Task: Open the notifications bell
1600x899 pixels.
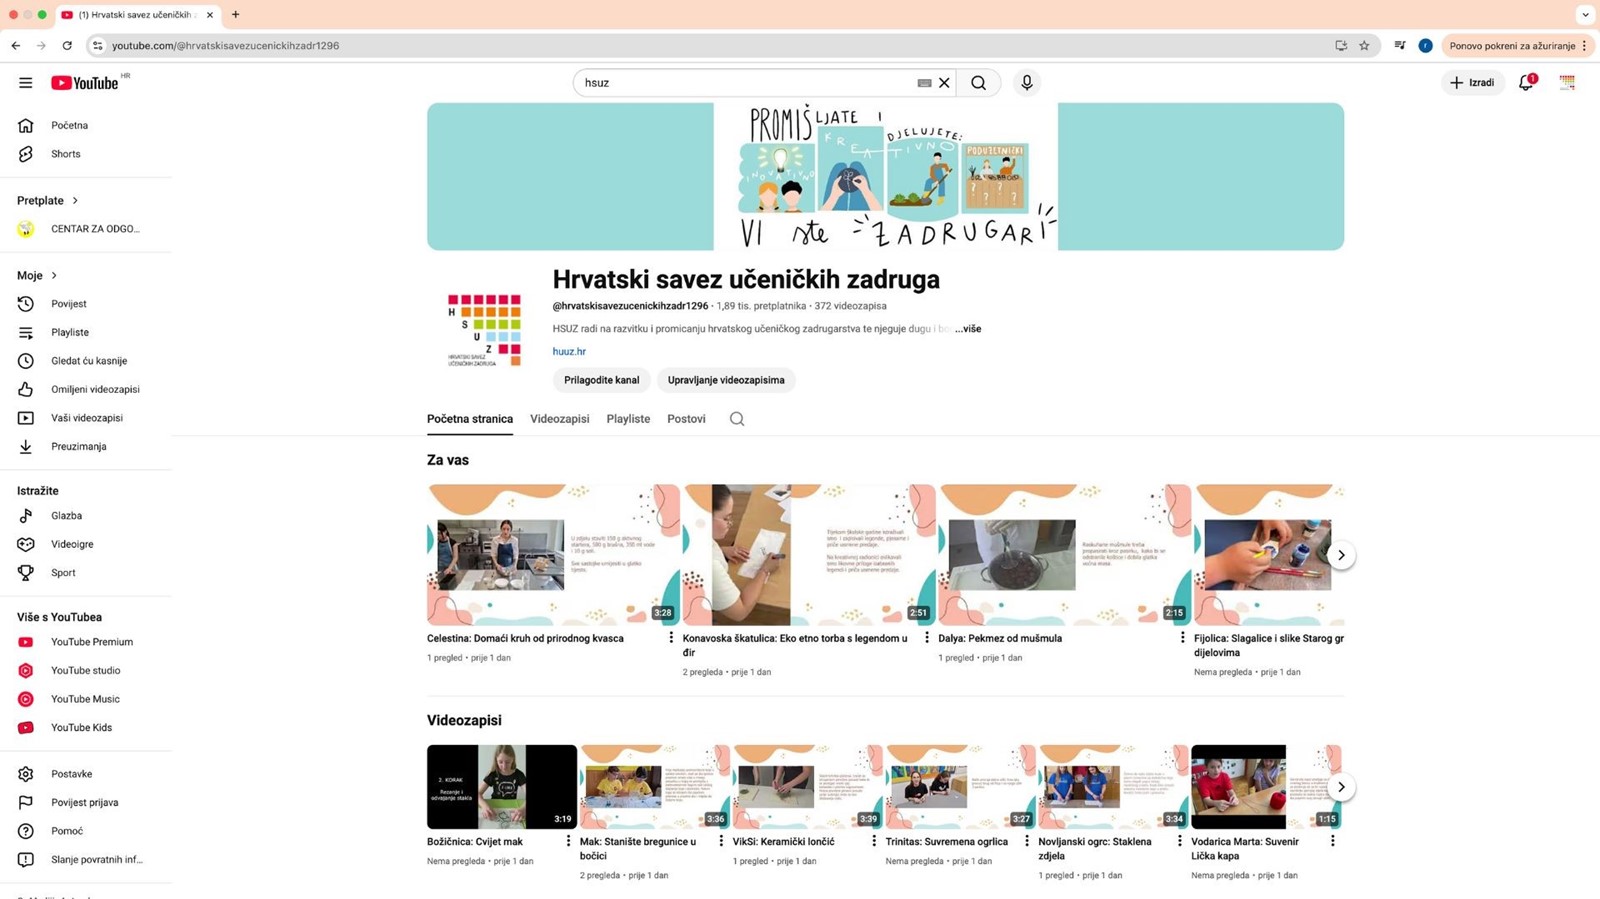Action: tap(1525, 83)
